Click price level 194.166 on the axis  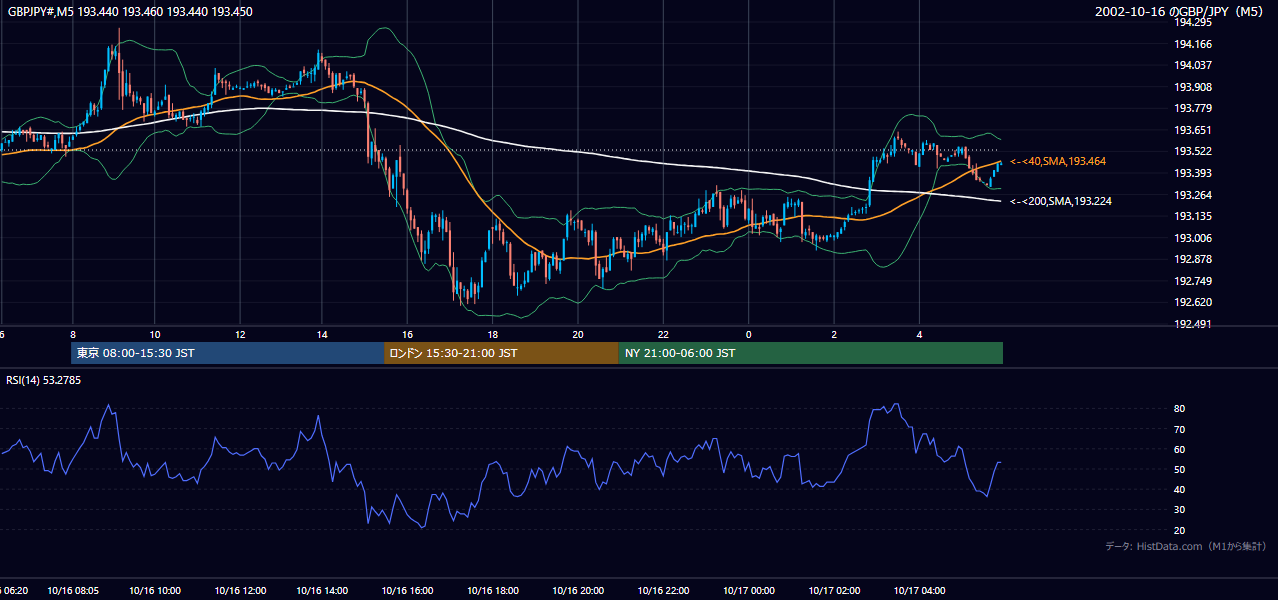1193,44
